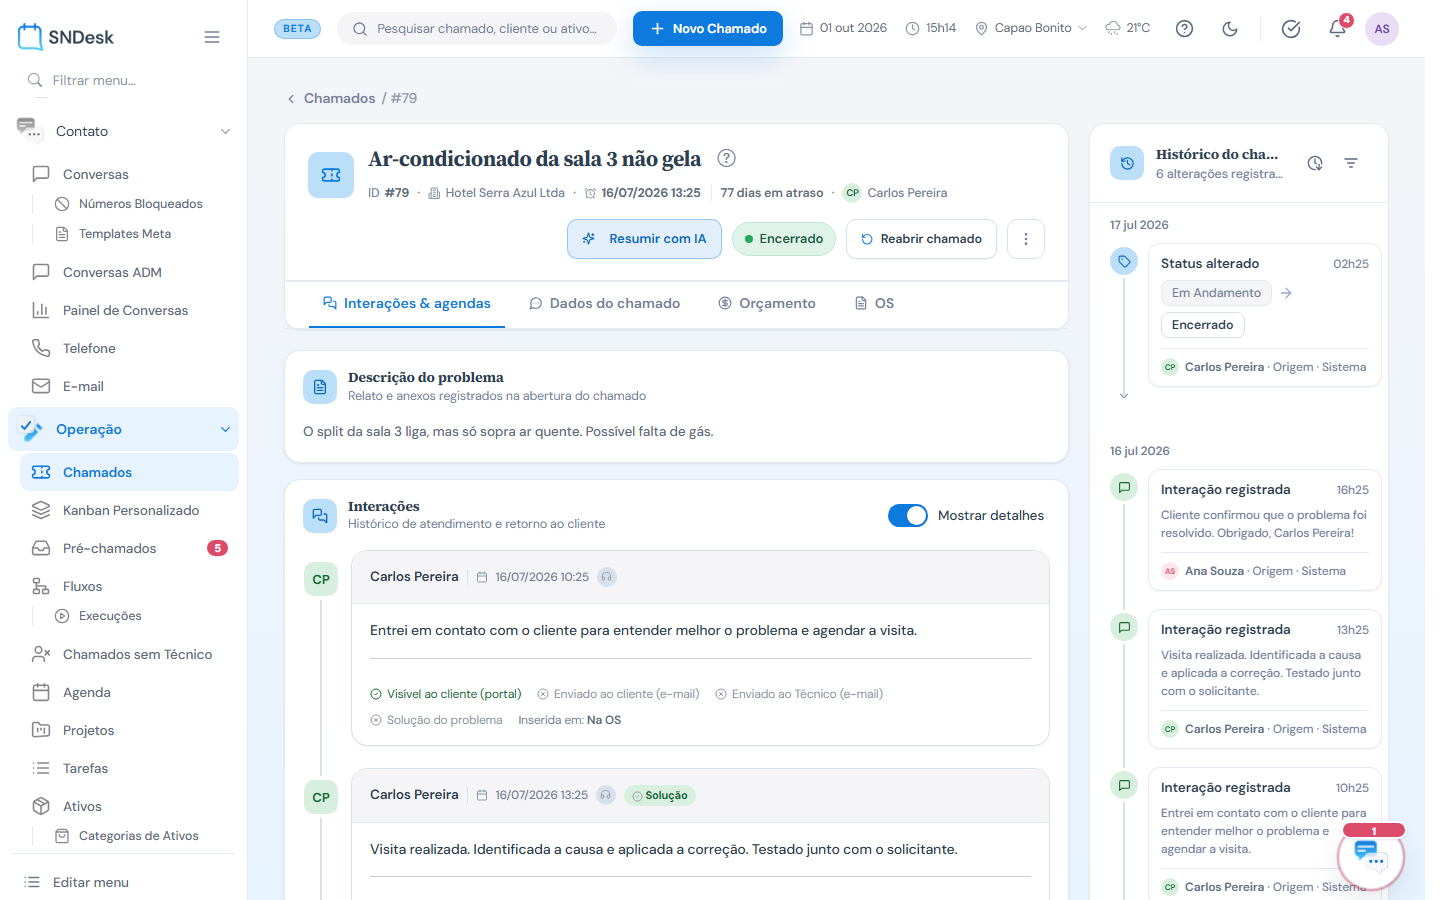Click the Encerrado status badge
The height and width of the screenshot is (900, 1440).
784,239
